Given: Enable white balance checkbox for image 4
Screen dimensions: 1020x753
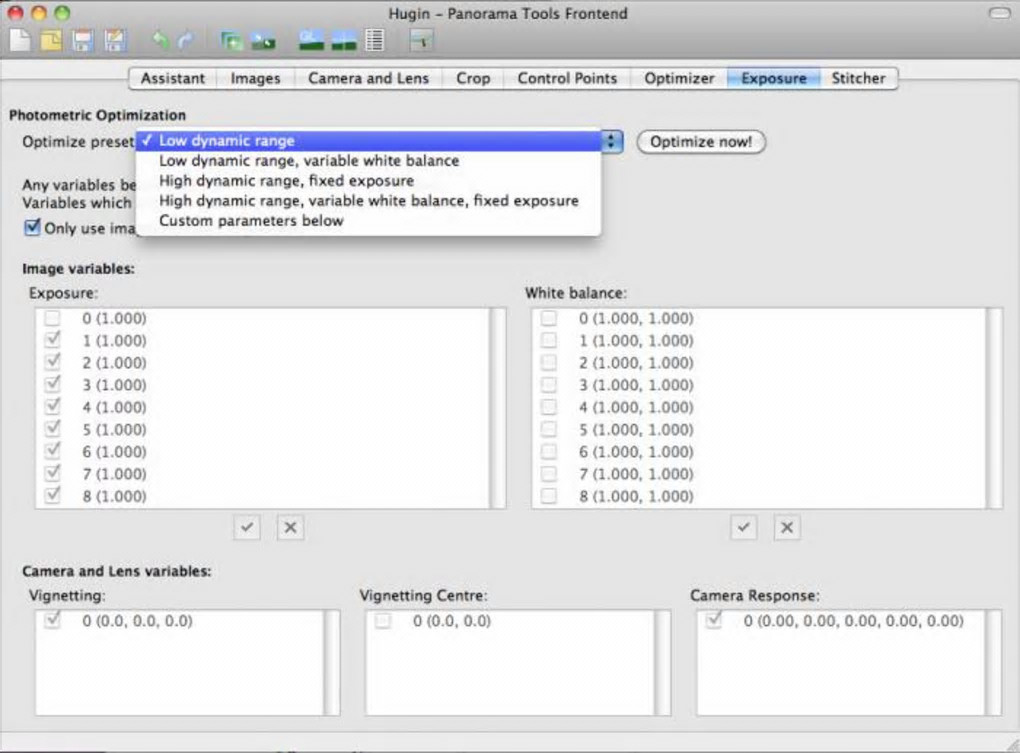Looking at the screenshot, I should click(x=549, y=407).
